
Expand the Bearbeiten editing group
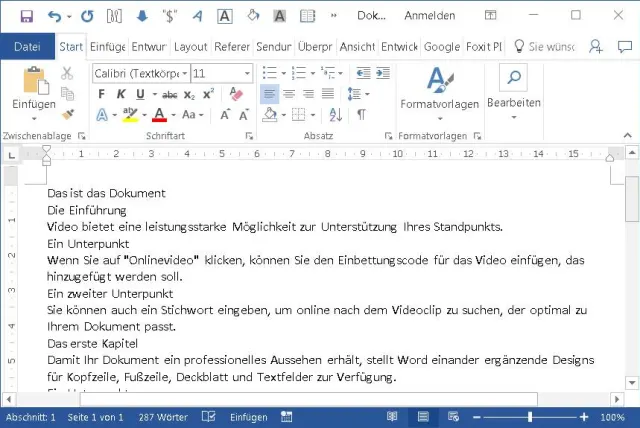[513, 92]
